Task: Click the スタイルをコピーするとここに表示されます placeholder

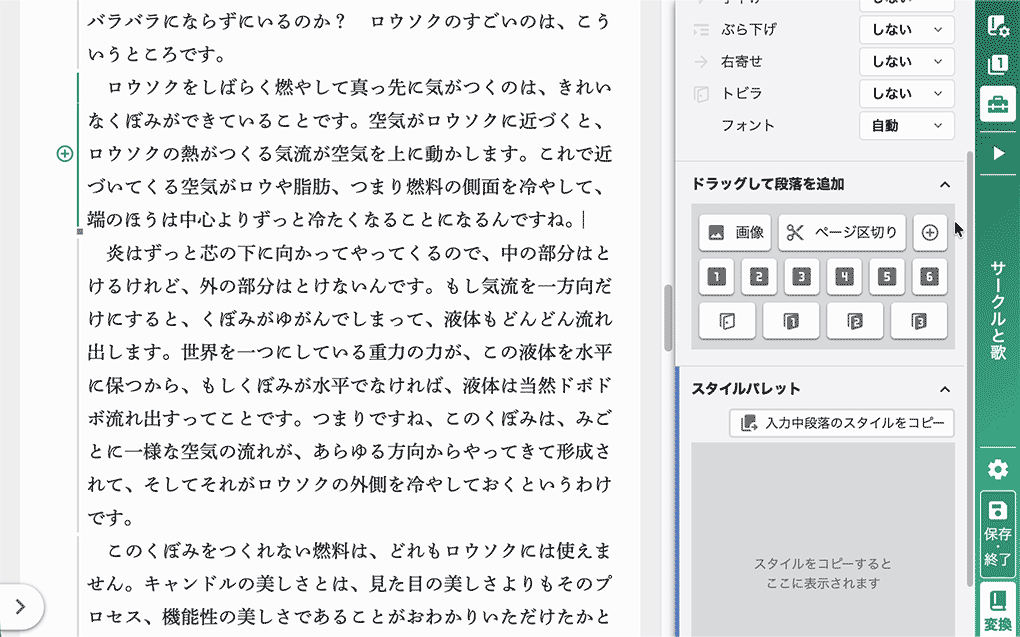Action: pyautogui.click(x=822, y=573)
